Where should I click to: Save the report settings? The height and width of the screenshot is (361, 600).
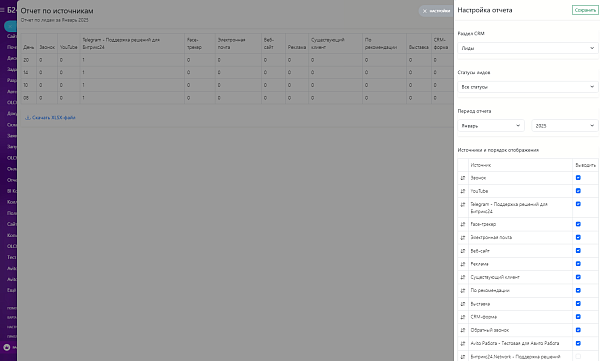tap(585, 10)
